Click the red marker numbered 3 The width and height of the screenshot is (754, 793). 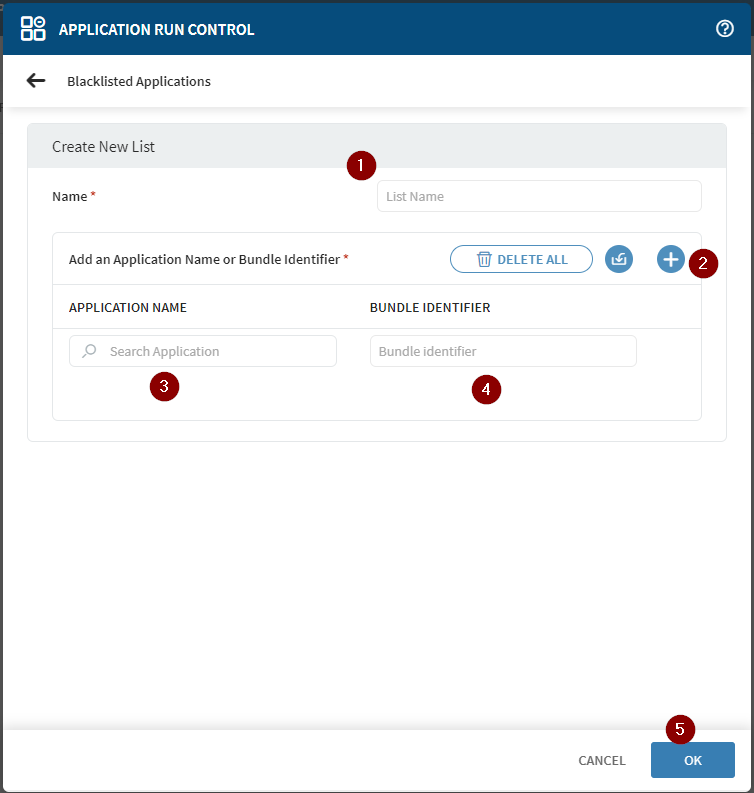pyautogui.click(x=164, y=387)
